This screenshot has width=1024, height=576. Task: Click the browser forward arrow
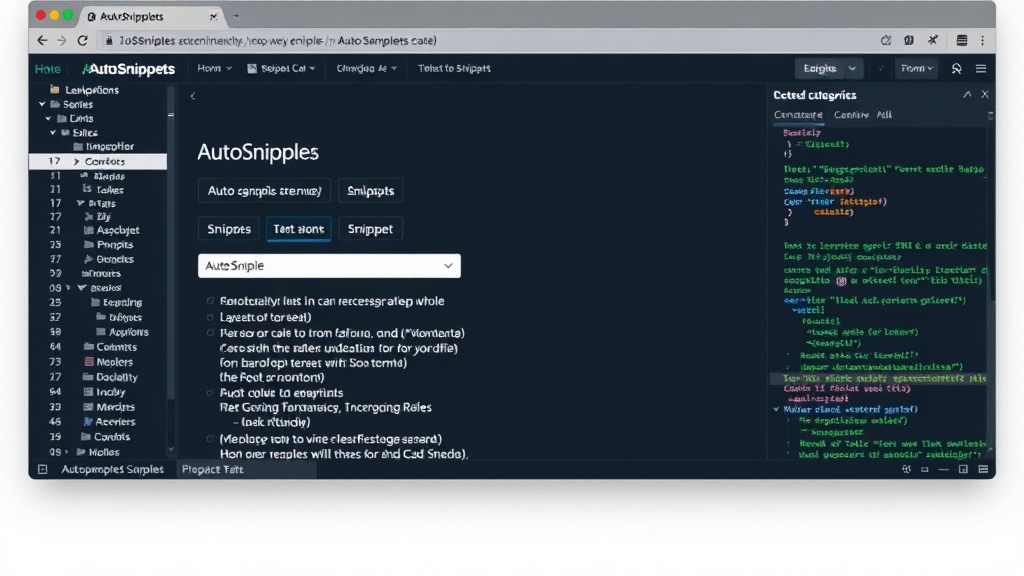pos(62,40)
